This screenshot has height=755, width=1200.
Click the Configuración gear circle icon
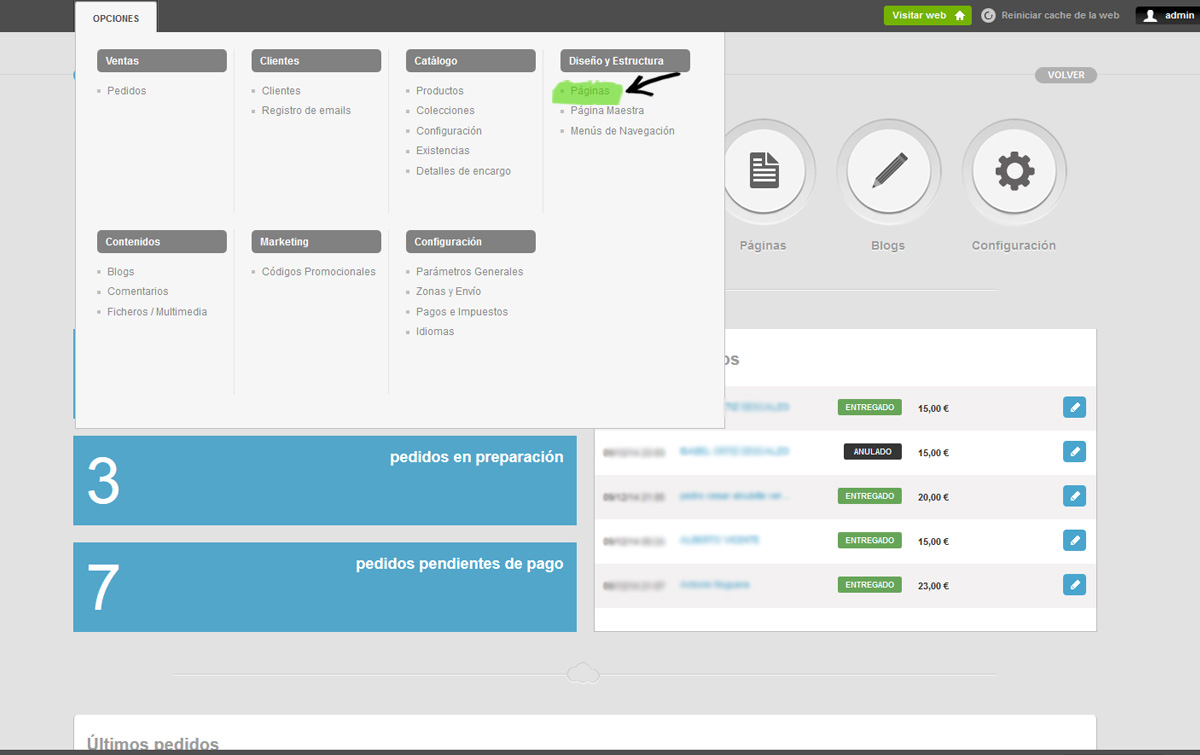pos(1014,171)
